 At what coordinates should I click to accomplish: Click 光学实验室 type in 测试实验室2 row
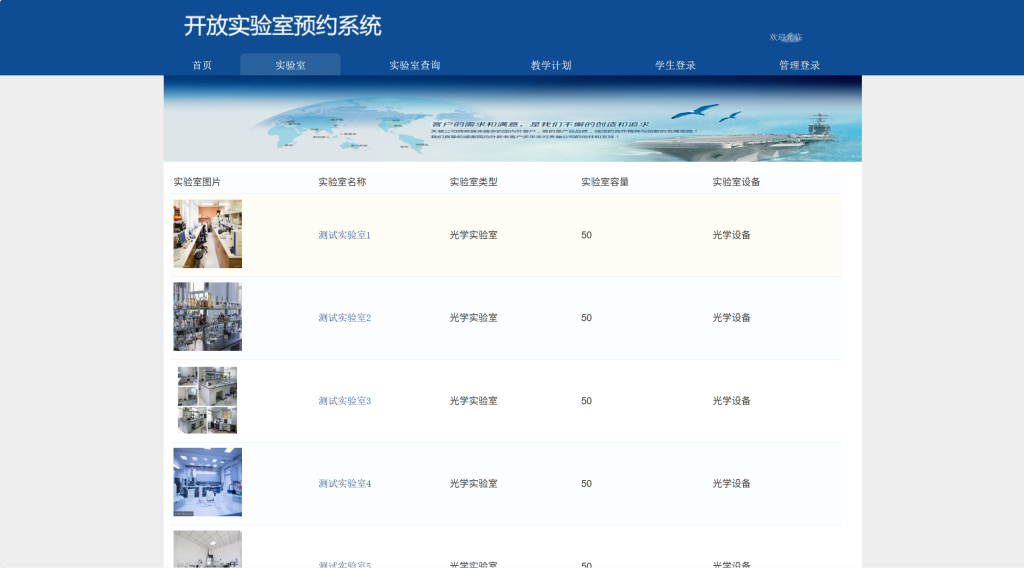pyautogui.click(x=473, y=318)
